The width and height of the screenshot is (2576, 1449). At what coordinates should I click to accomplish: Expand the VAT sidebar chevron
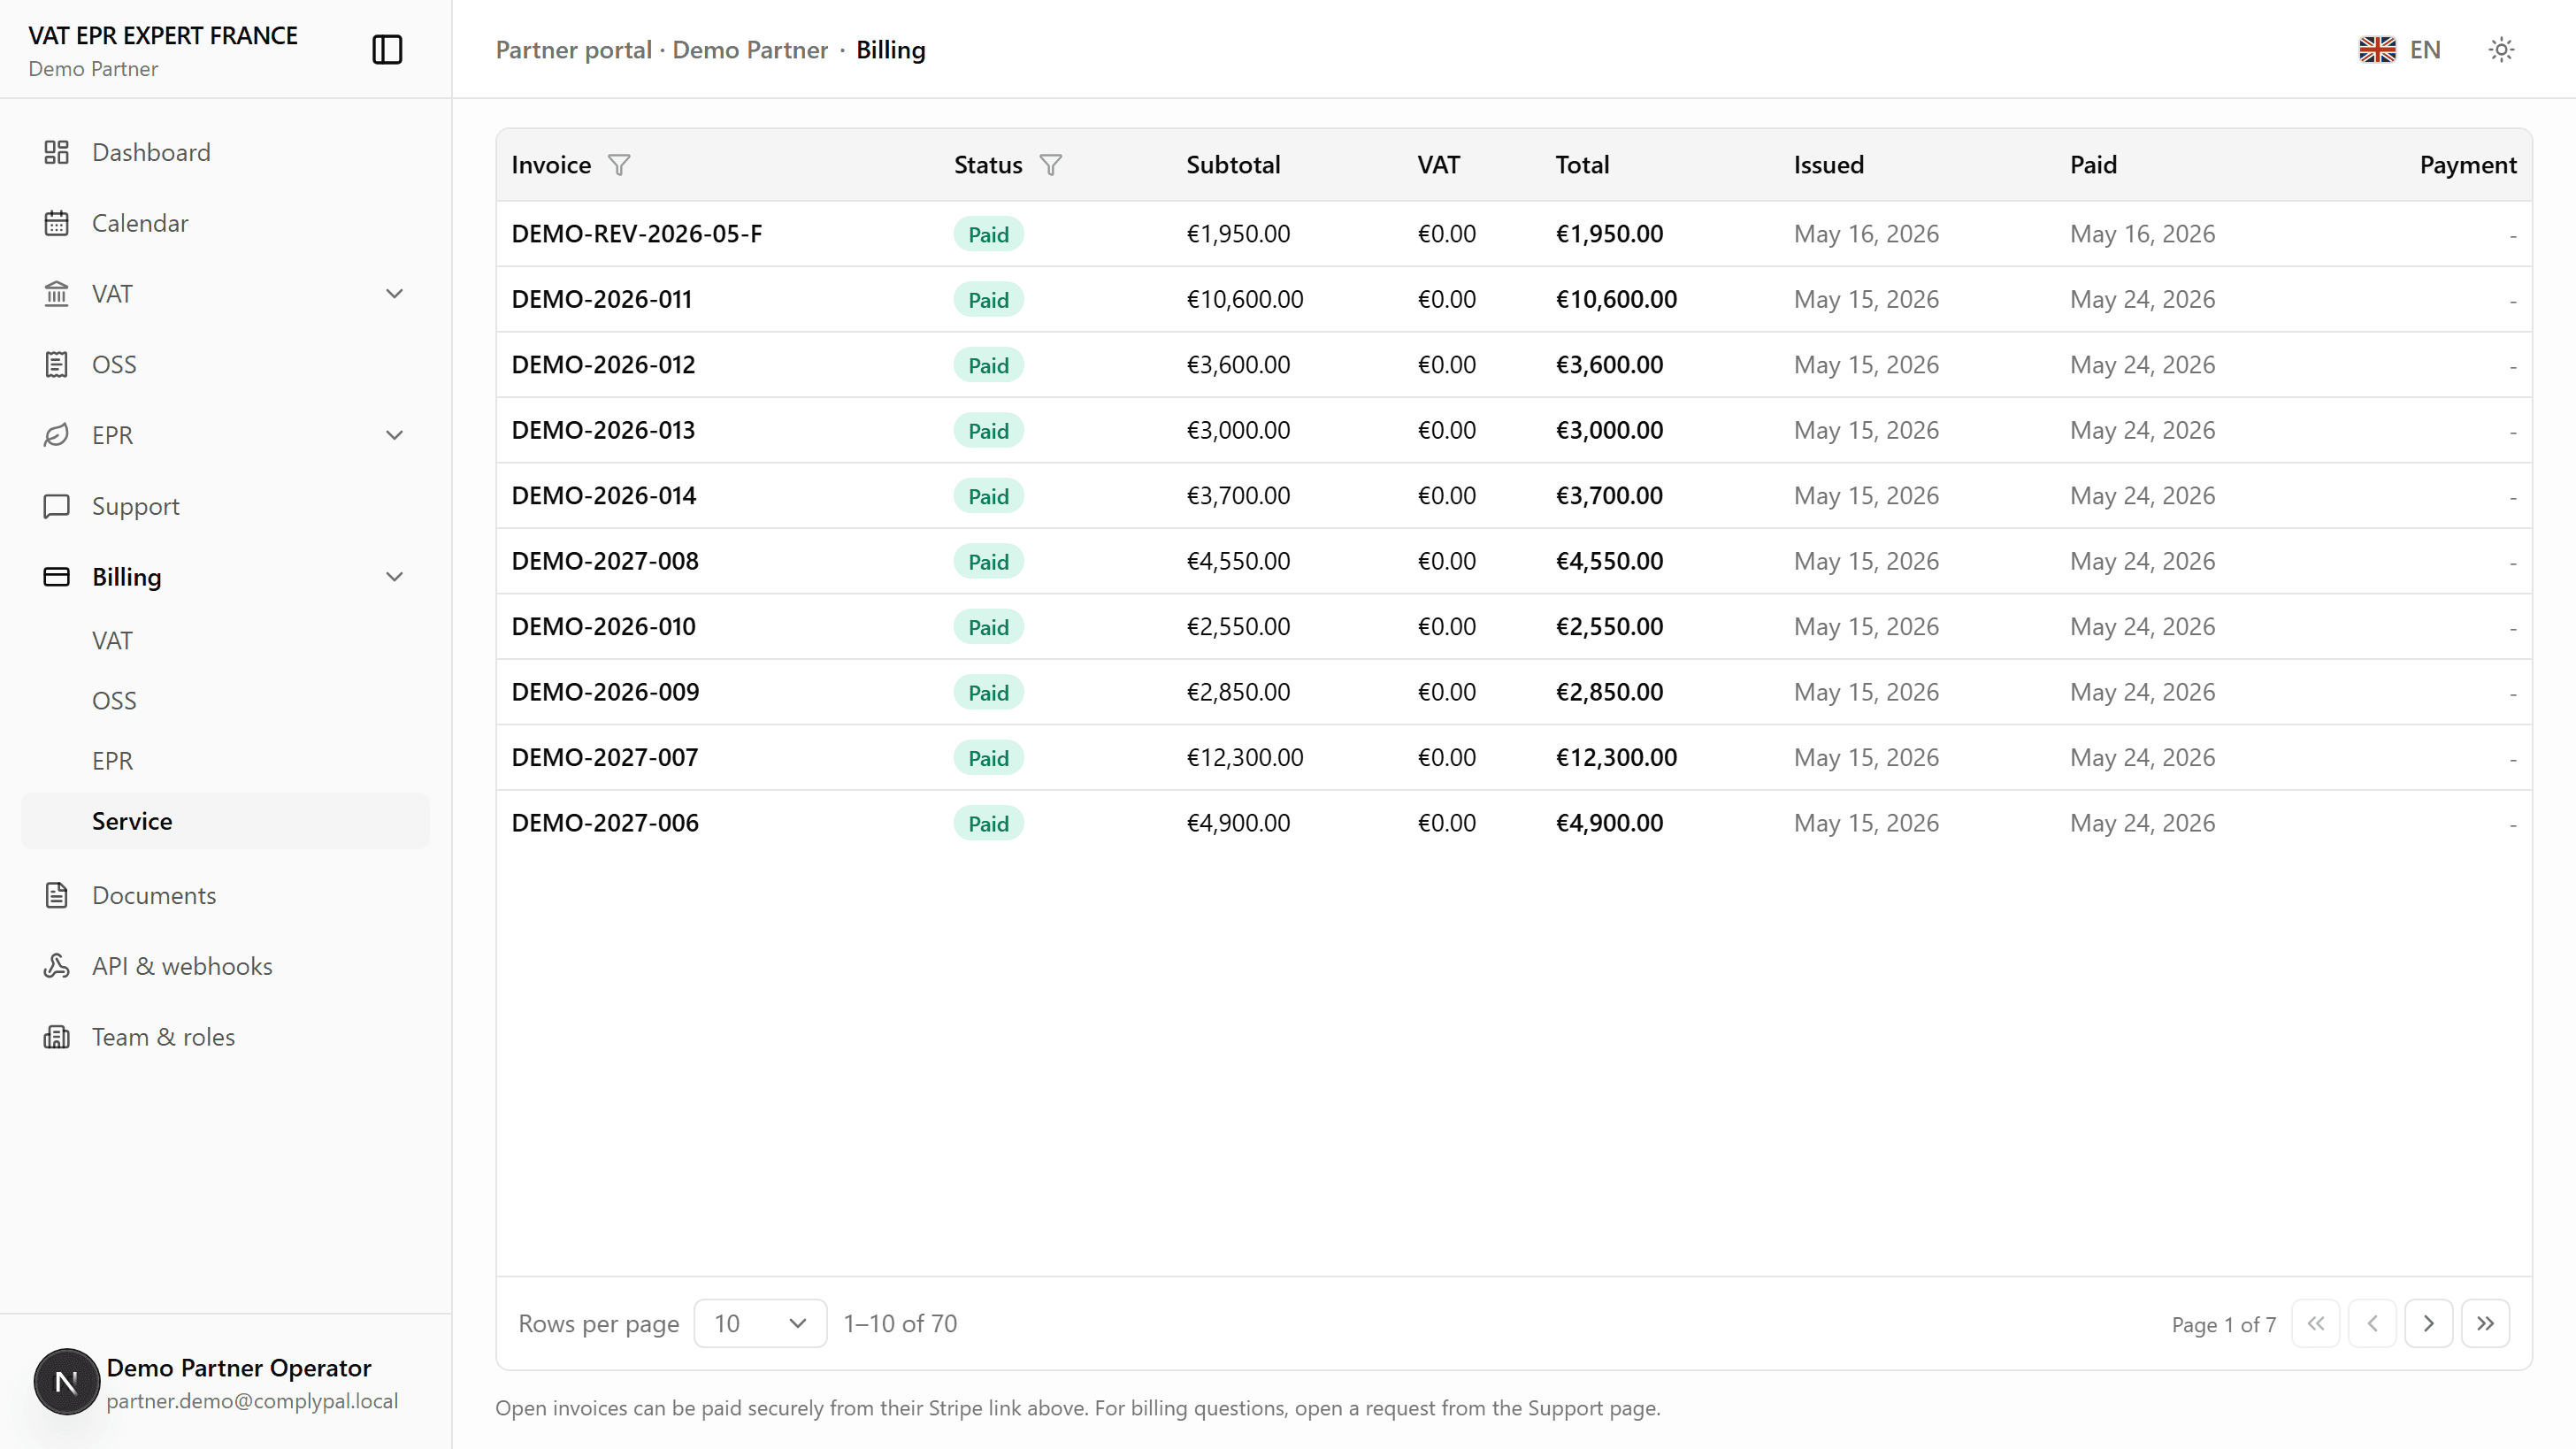394,294
